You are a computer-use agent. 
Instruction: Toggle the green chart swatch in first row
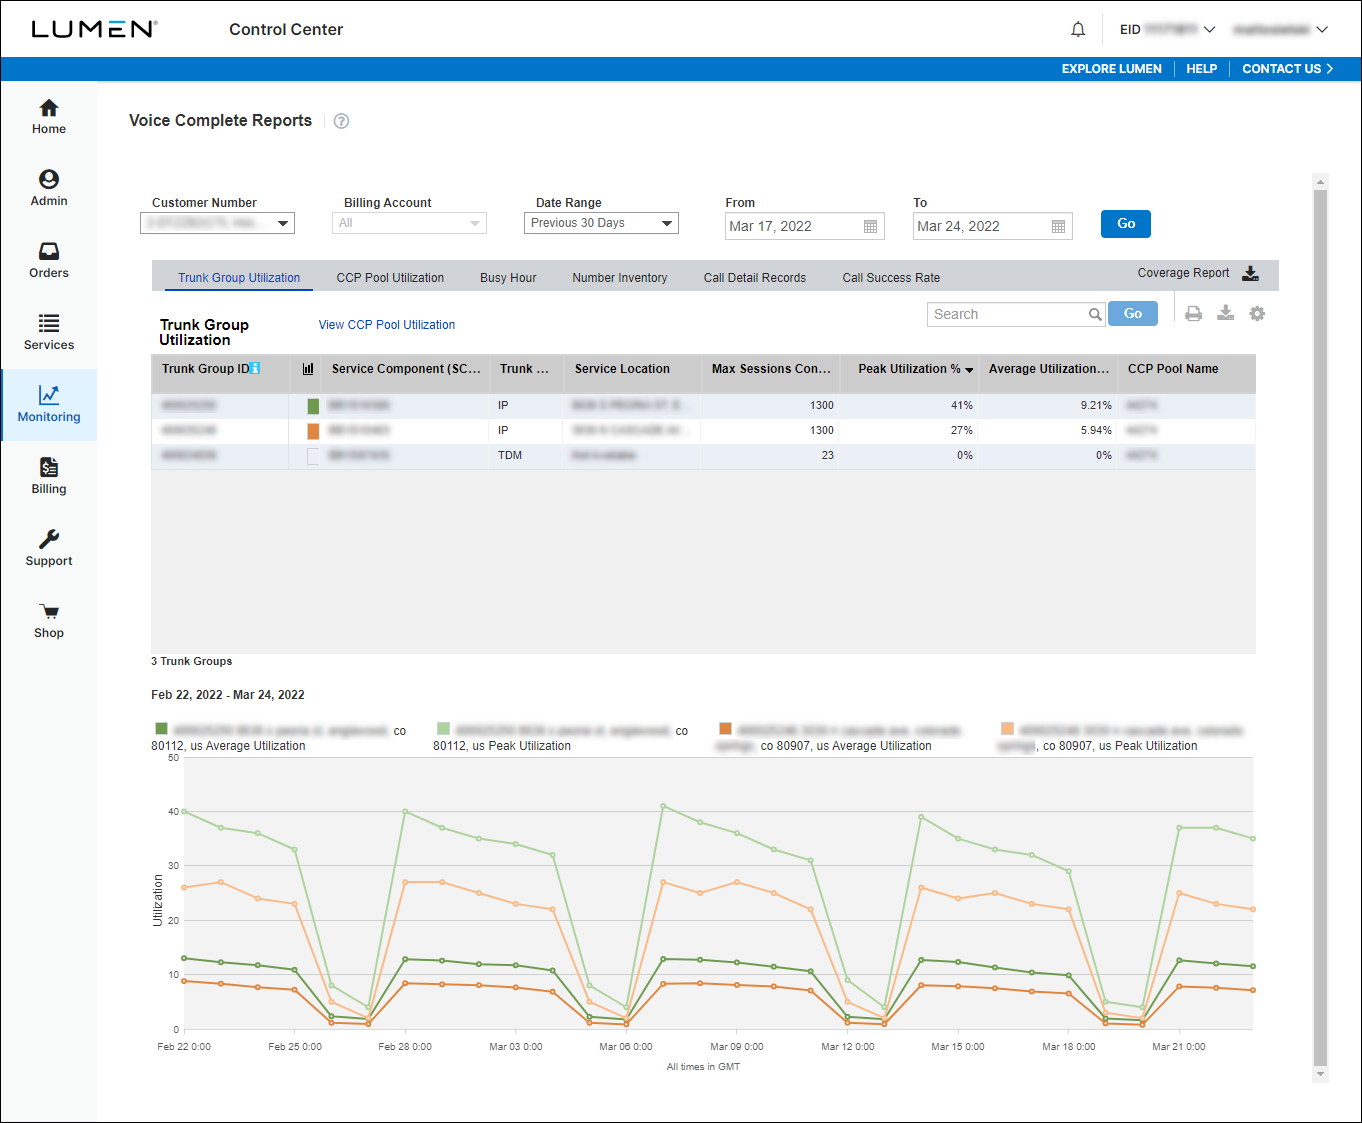click(x=313, y=406)
